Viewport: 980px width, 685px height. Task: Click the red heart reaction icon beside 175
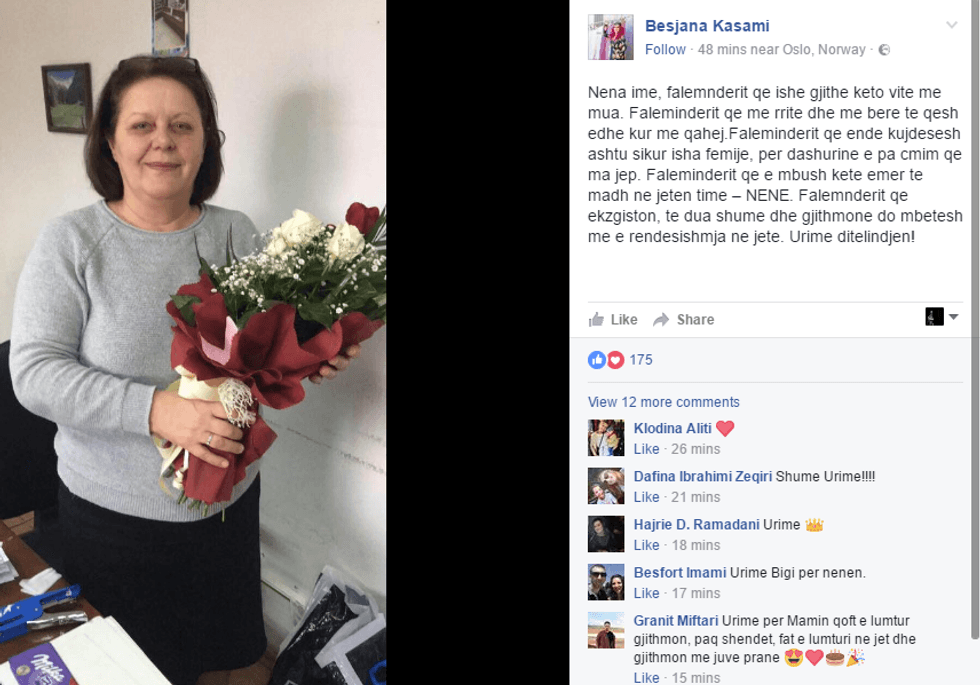point(616,359)
